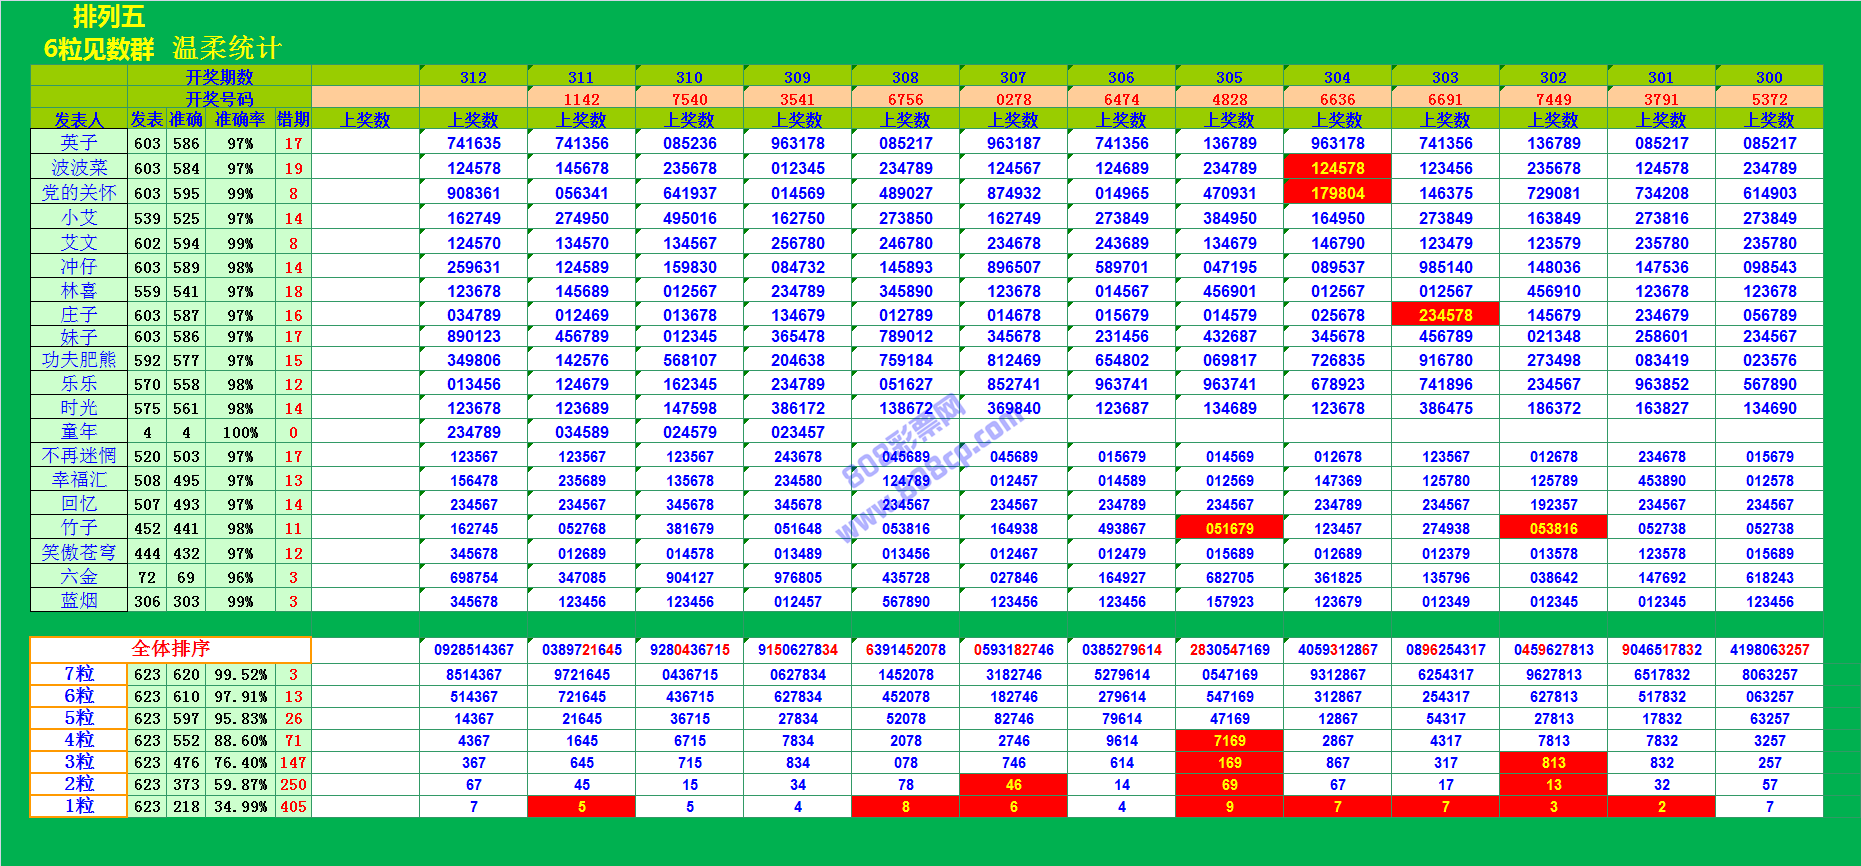Click the red highlighted 234578 cell

click(x=1445, y=315)
